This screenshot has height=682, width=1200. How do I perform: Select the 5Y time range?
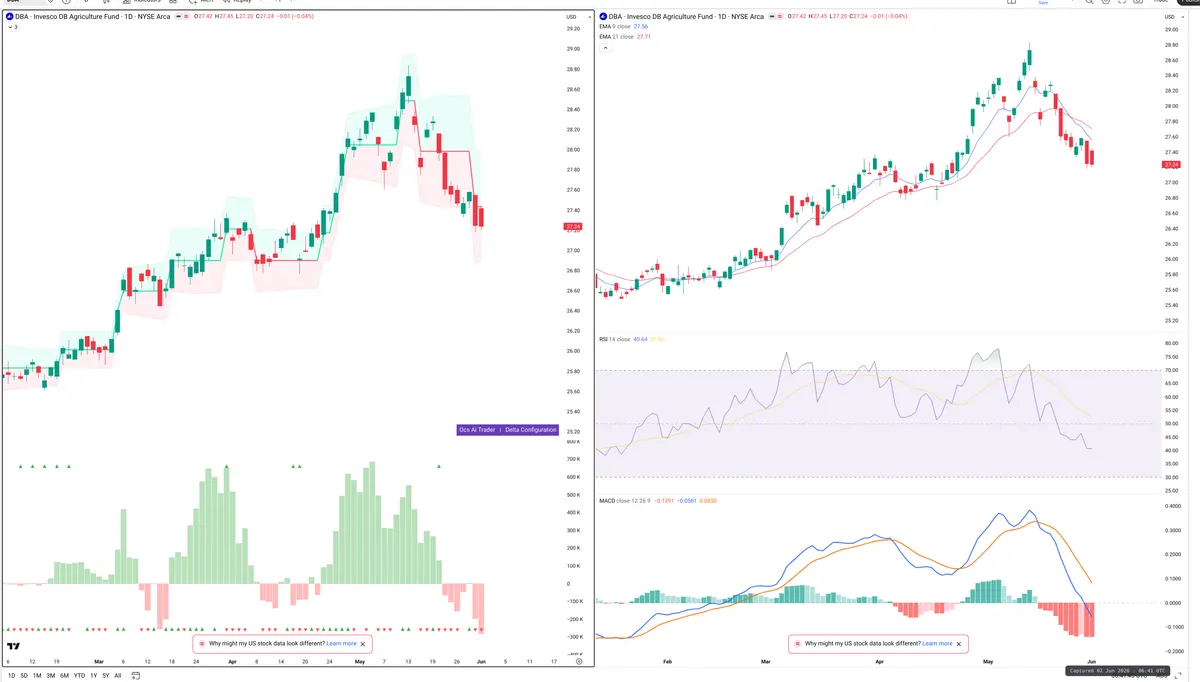(x=105, y=676)
